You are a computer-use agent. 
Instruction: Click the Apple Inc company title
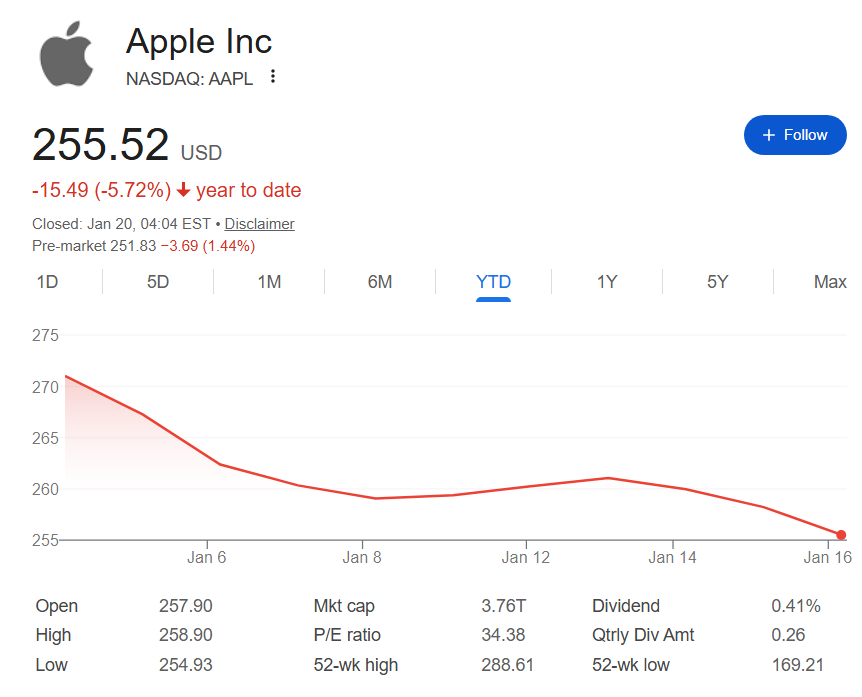(199, 42)
